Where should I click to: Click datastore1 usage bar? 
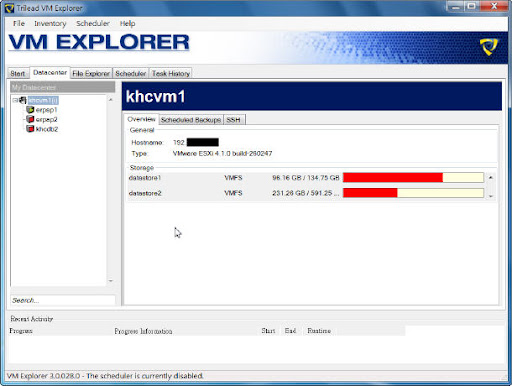tap(413, 178)
